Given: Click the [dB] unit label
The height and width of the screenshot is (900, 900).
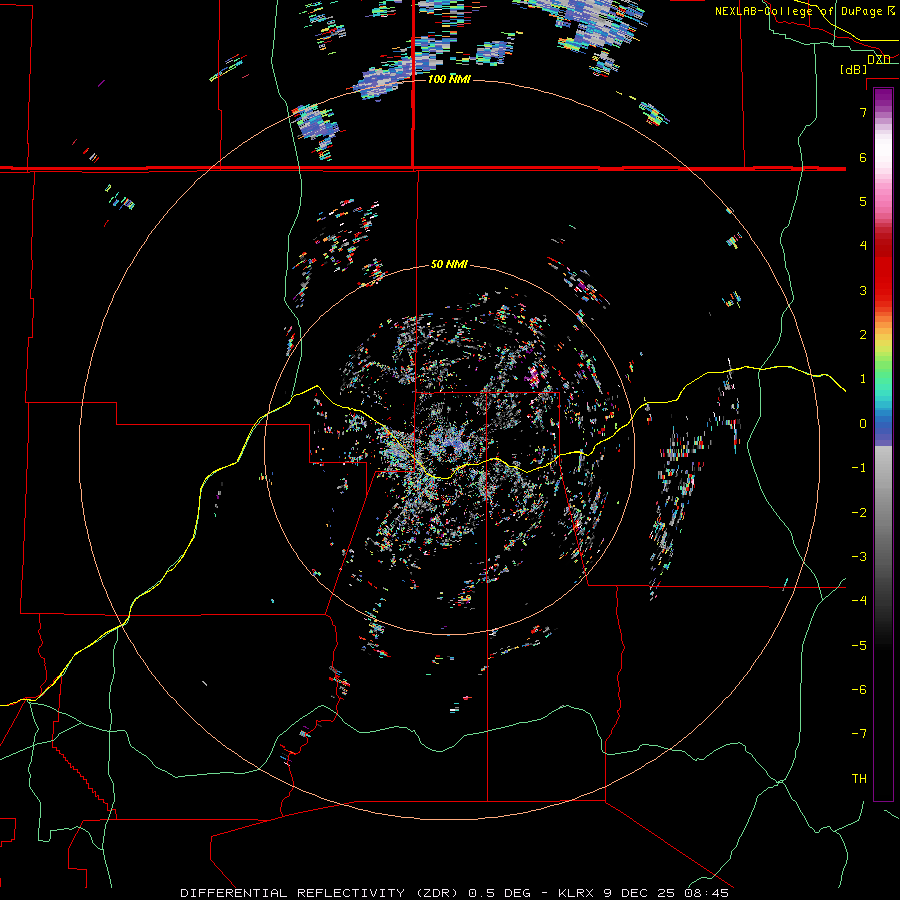Looking at the screenshot, I should pyautogui.click(x=854, y=69).
